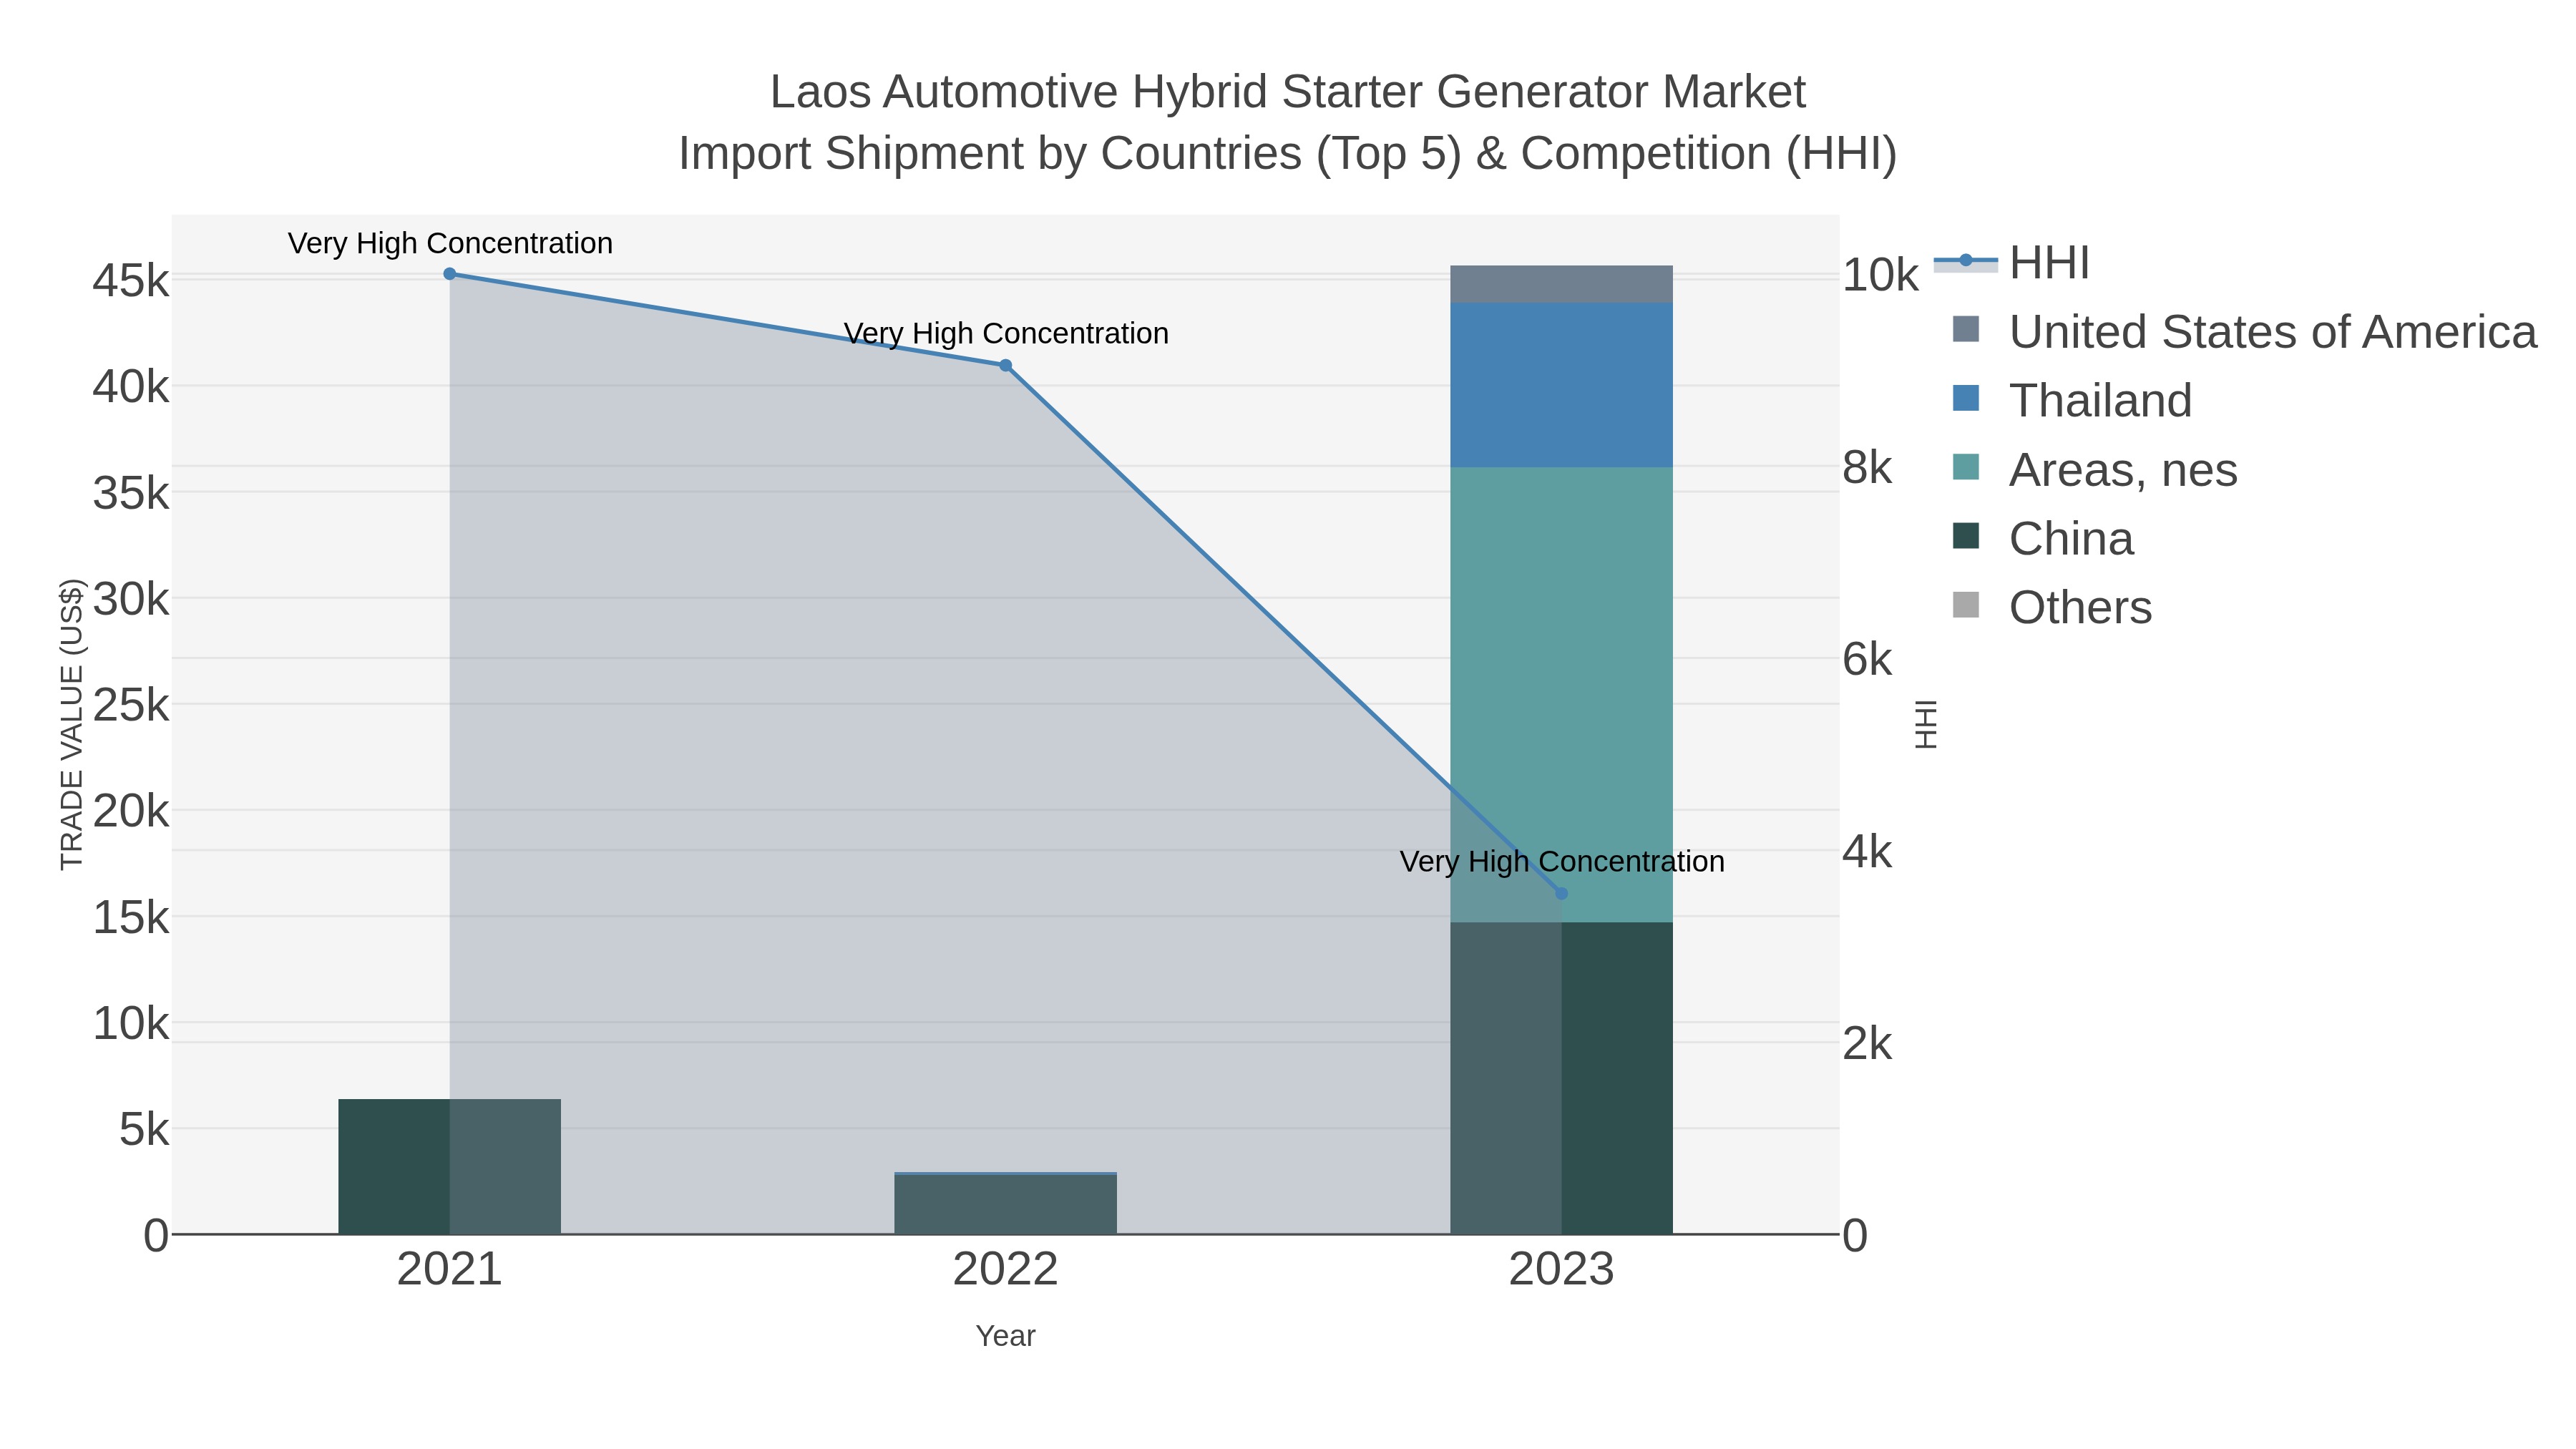Toggle the HHI legend entry
This screenshot has width=2576, height=1449.
(2012, 262)
